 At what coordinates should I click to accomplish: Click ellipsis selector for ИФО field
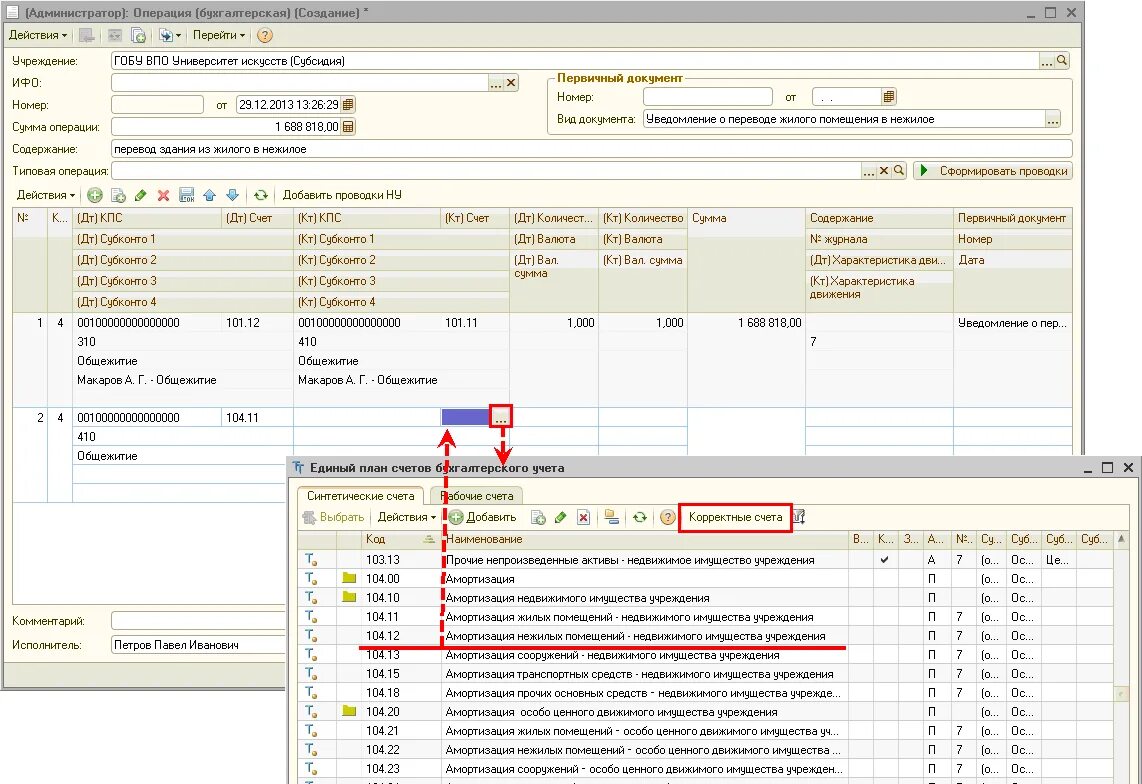pos(496,83)
